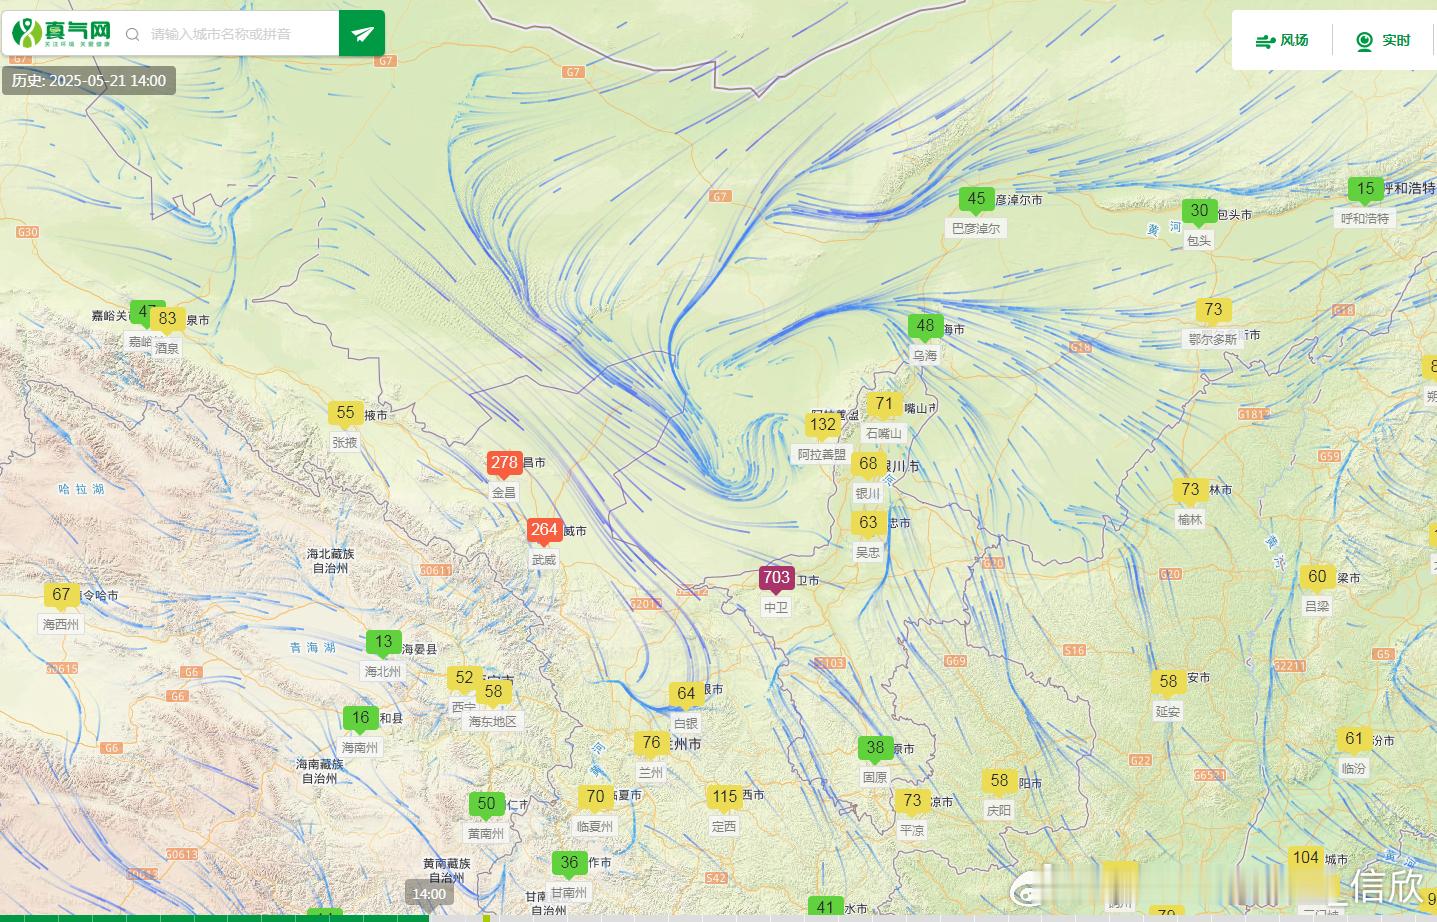Viewport: 1437px width, 922px height.
Task: Open the 乌海 AQI 48 marker
Action: [925, 326]
